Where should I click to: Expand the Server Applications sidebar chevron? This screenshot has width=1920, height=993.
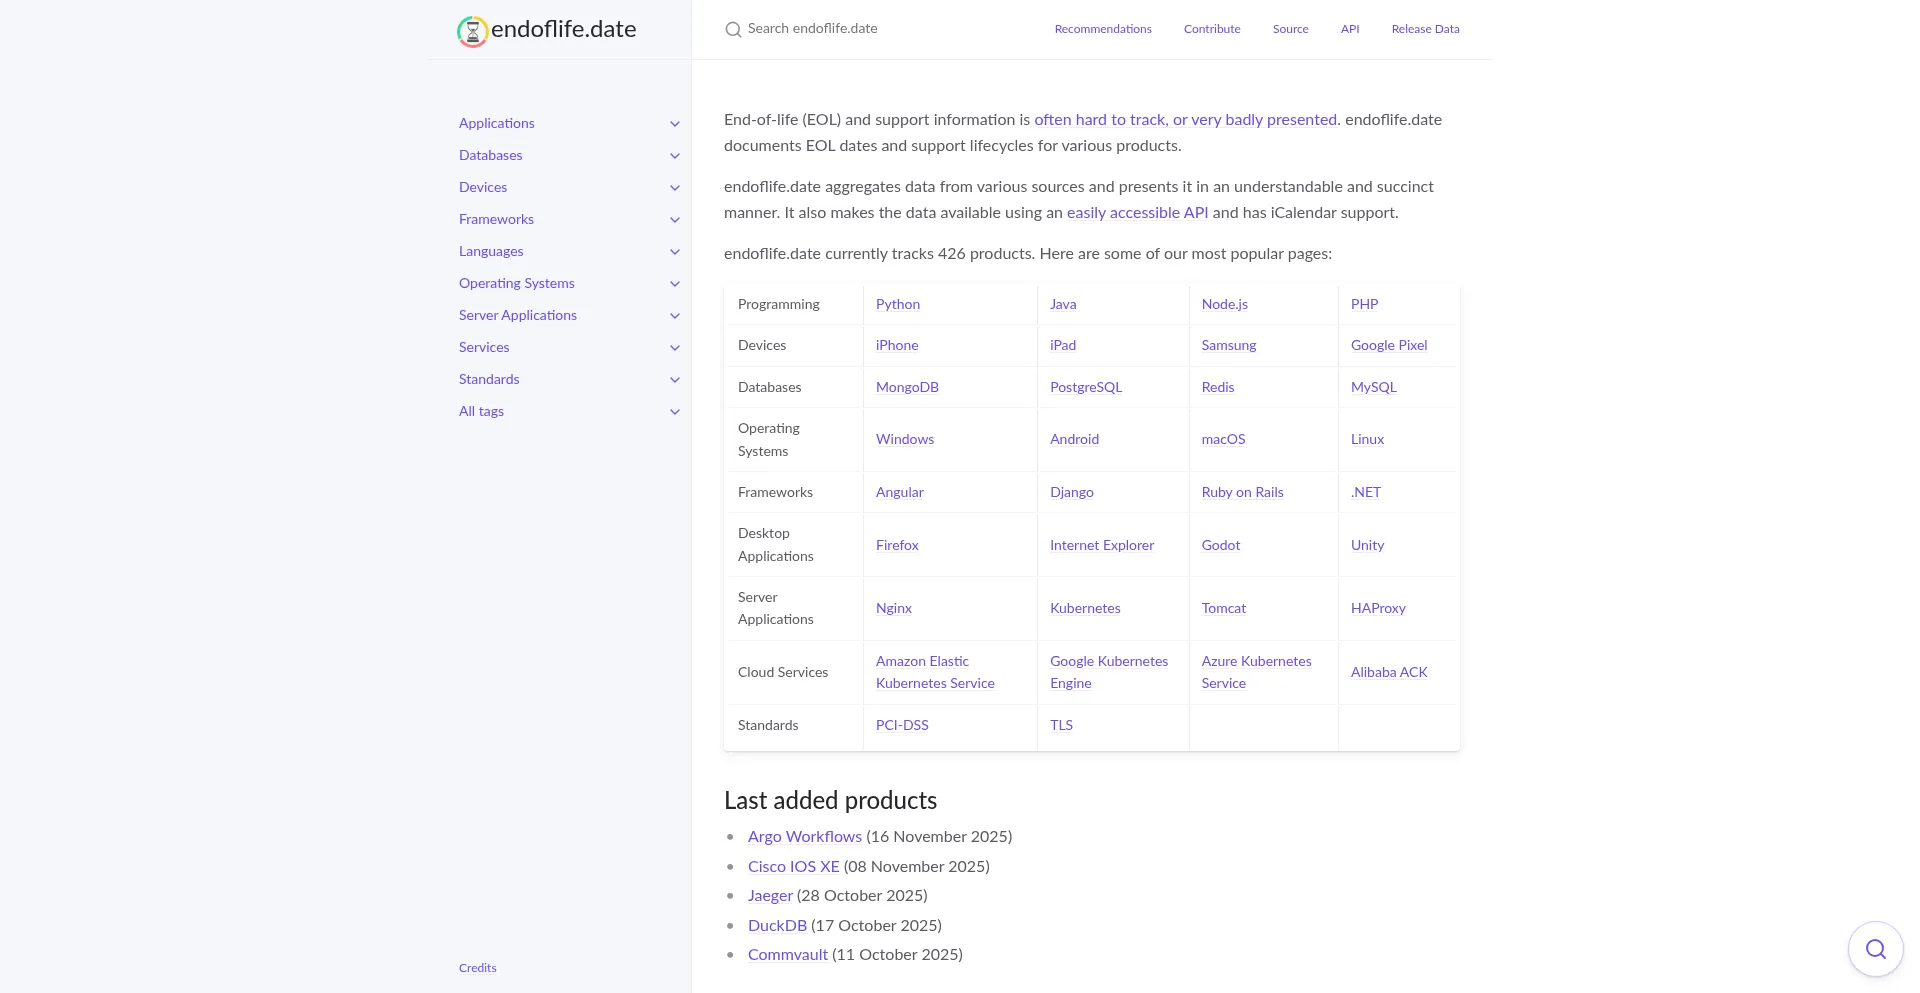click(675, 316)
